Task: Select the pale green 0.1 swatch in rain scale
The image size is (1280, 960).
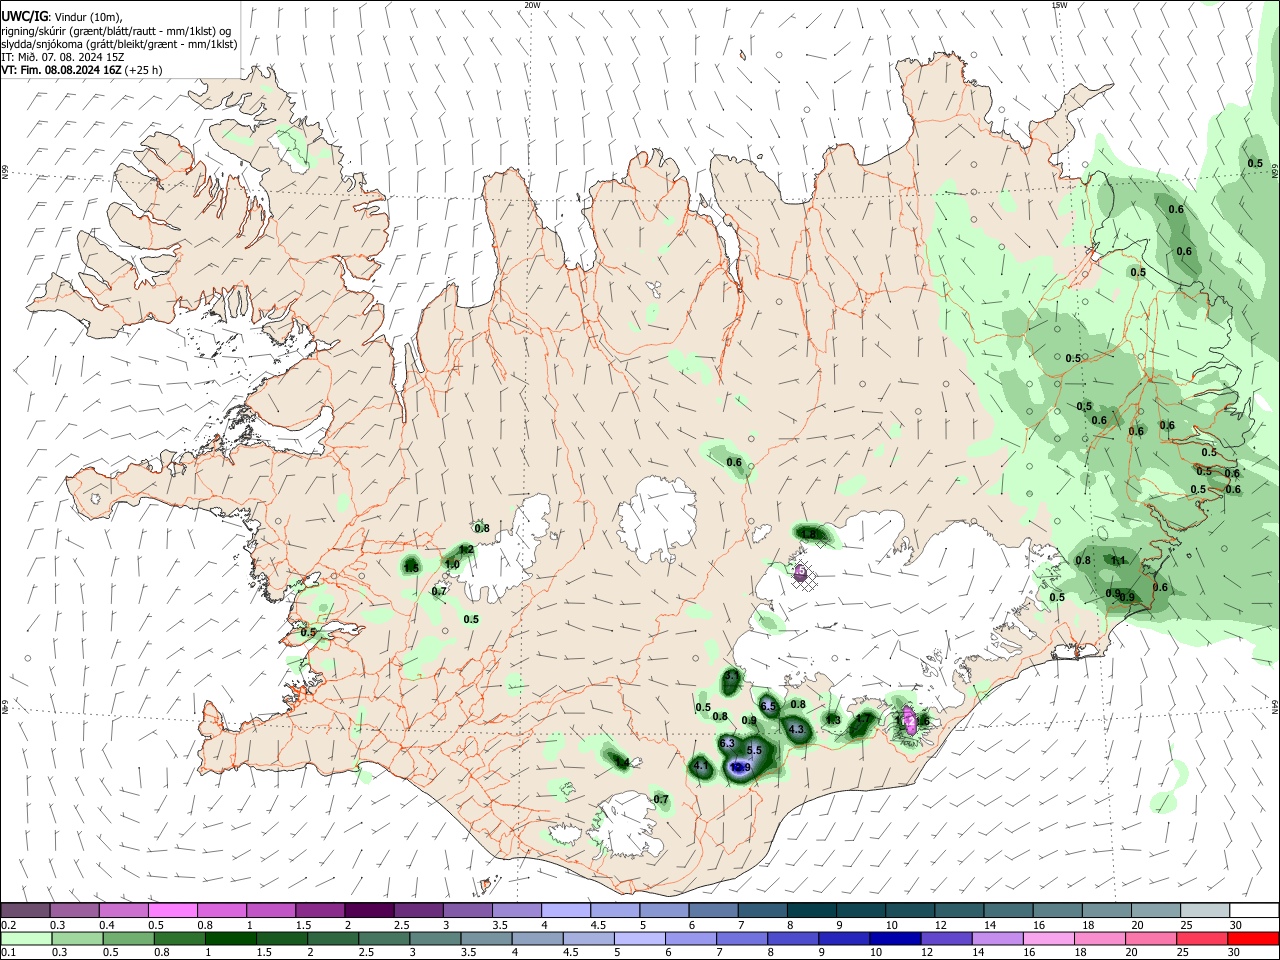Action: (27, 938)
